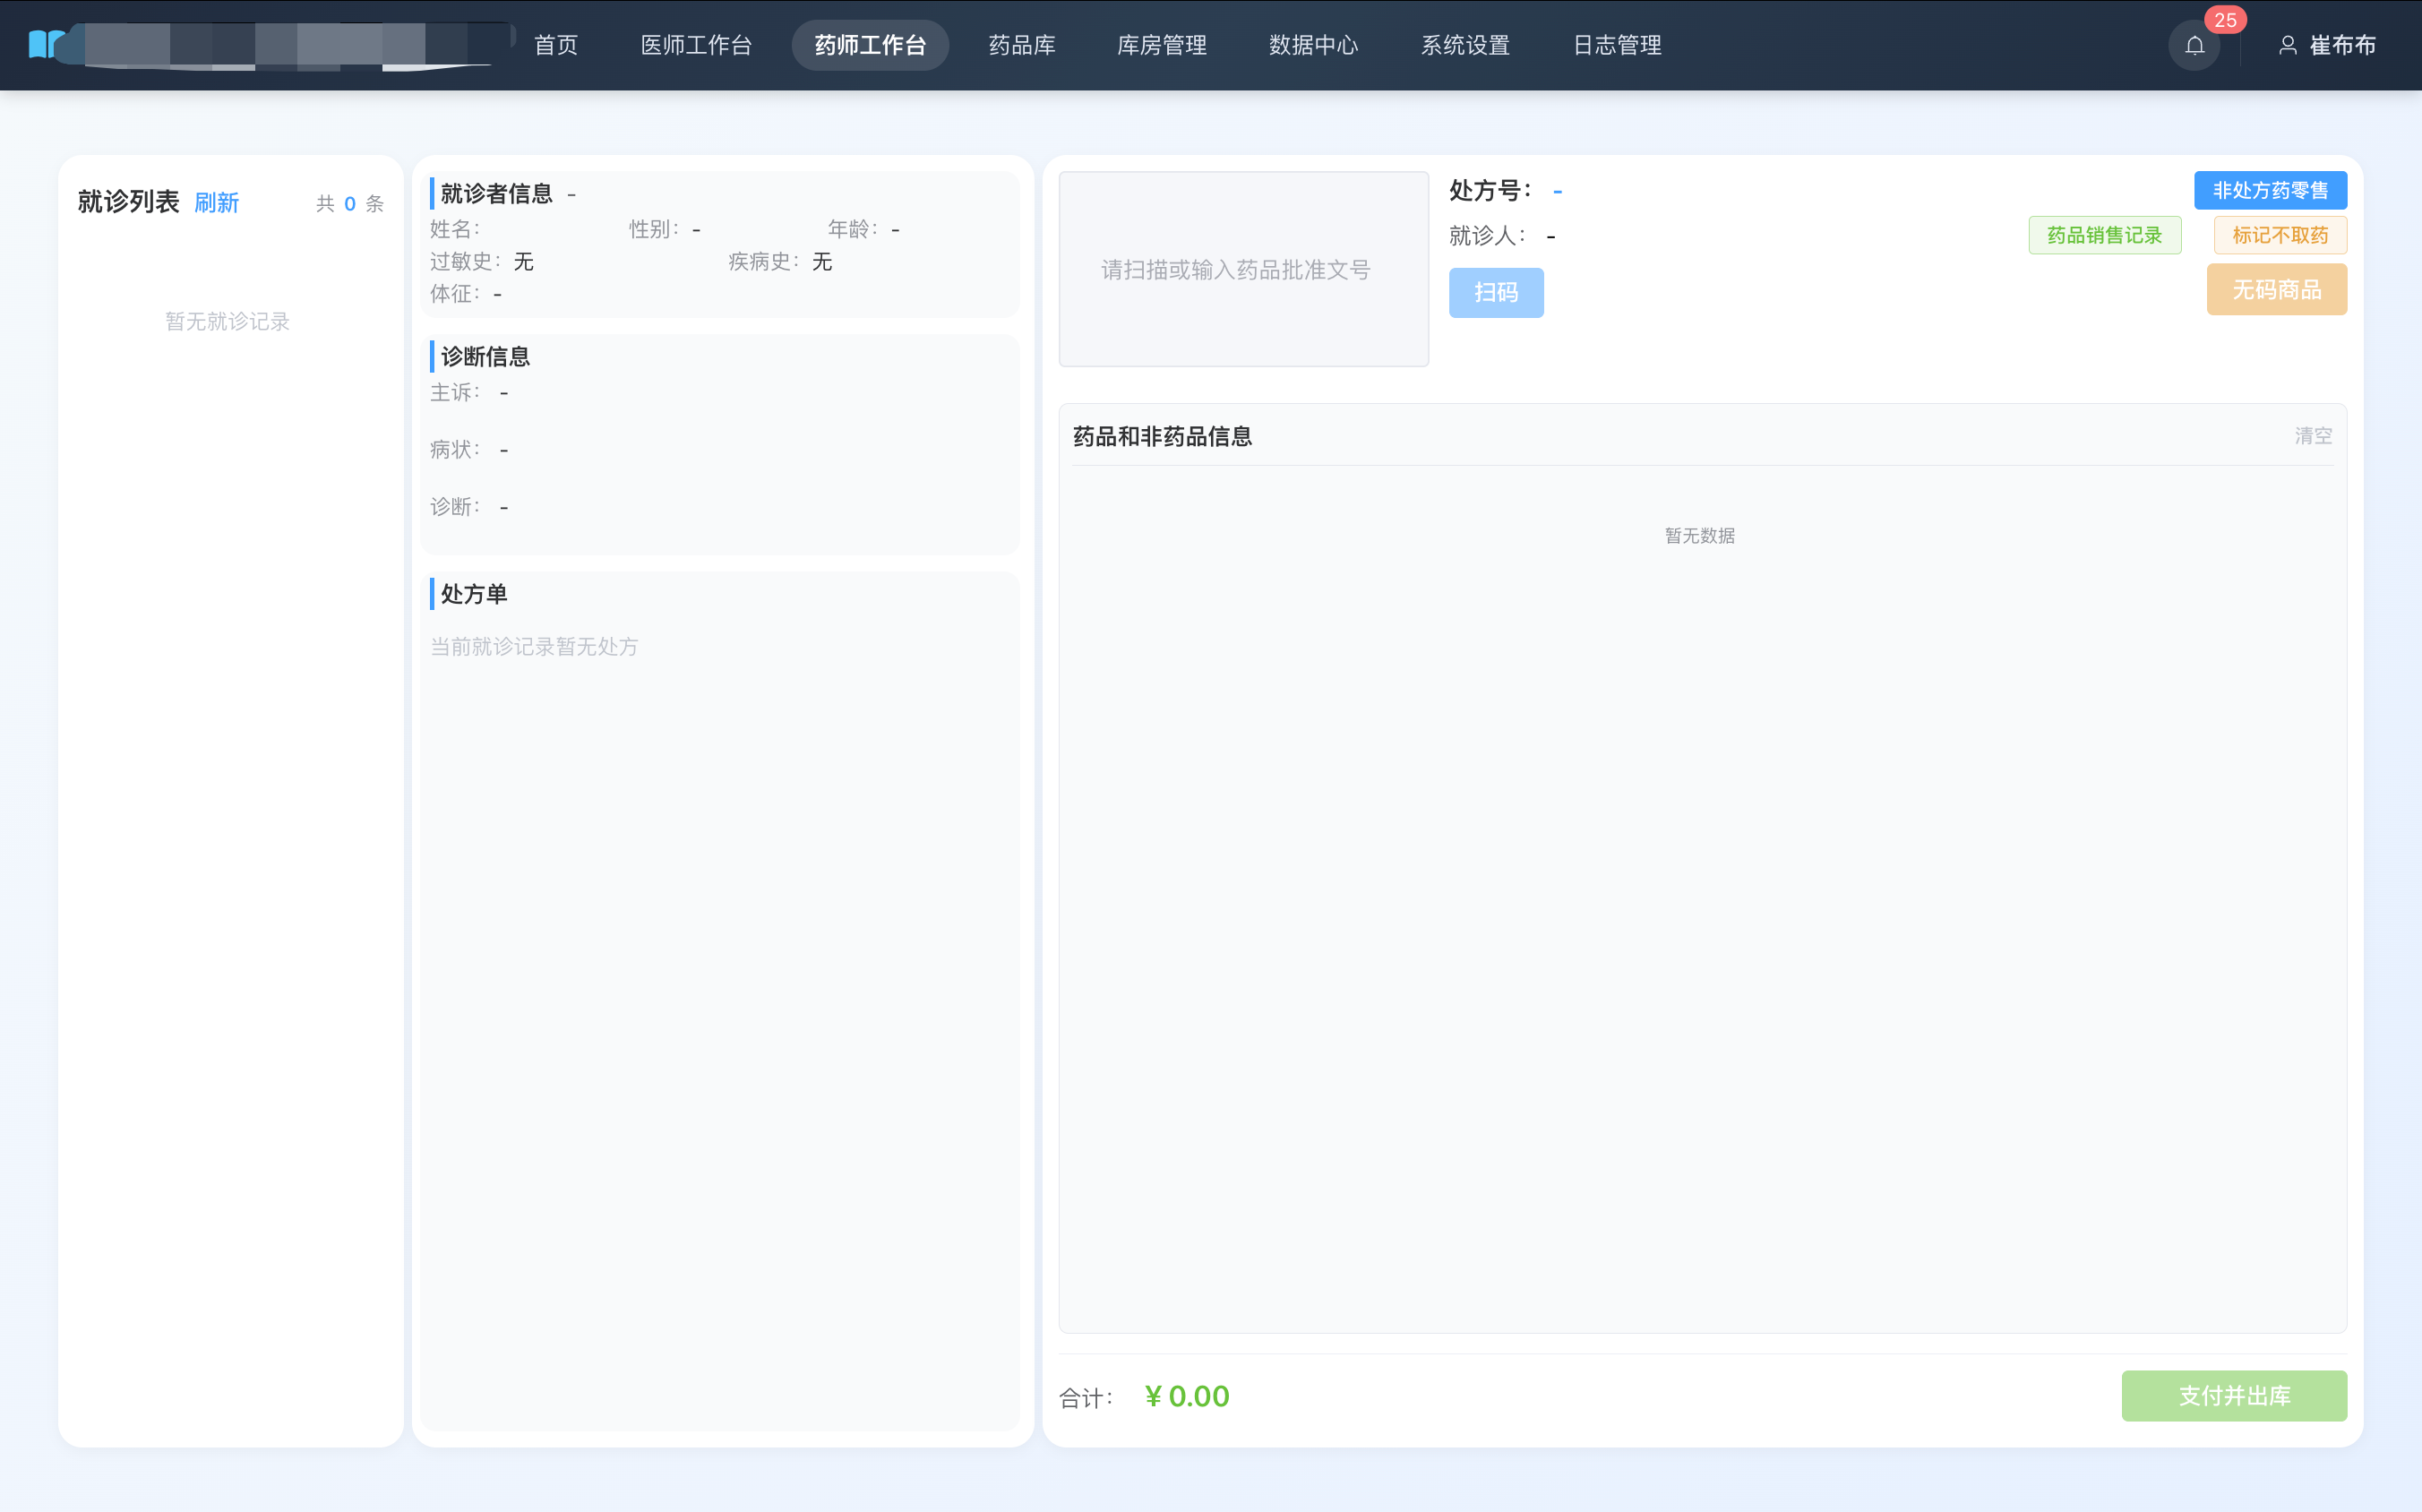Image resolution: width=2422 pixels, height=1512 pixels.
Task: Click the 共 0 条 record count
Action: point(350,204)
